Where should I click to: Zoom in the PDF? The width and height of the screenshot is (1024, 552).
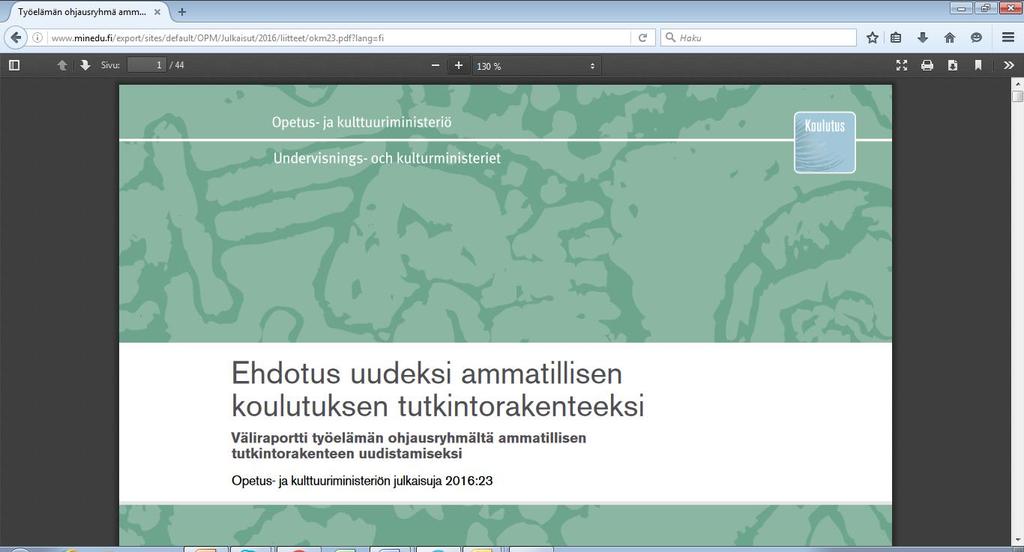(x=458, y=65)
